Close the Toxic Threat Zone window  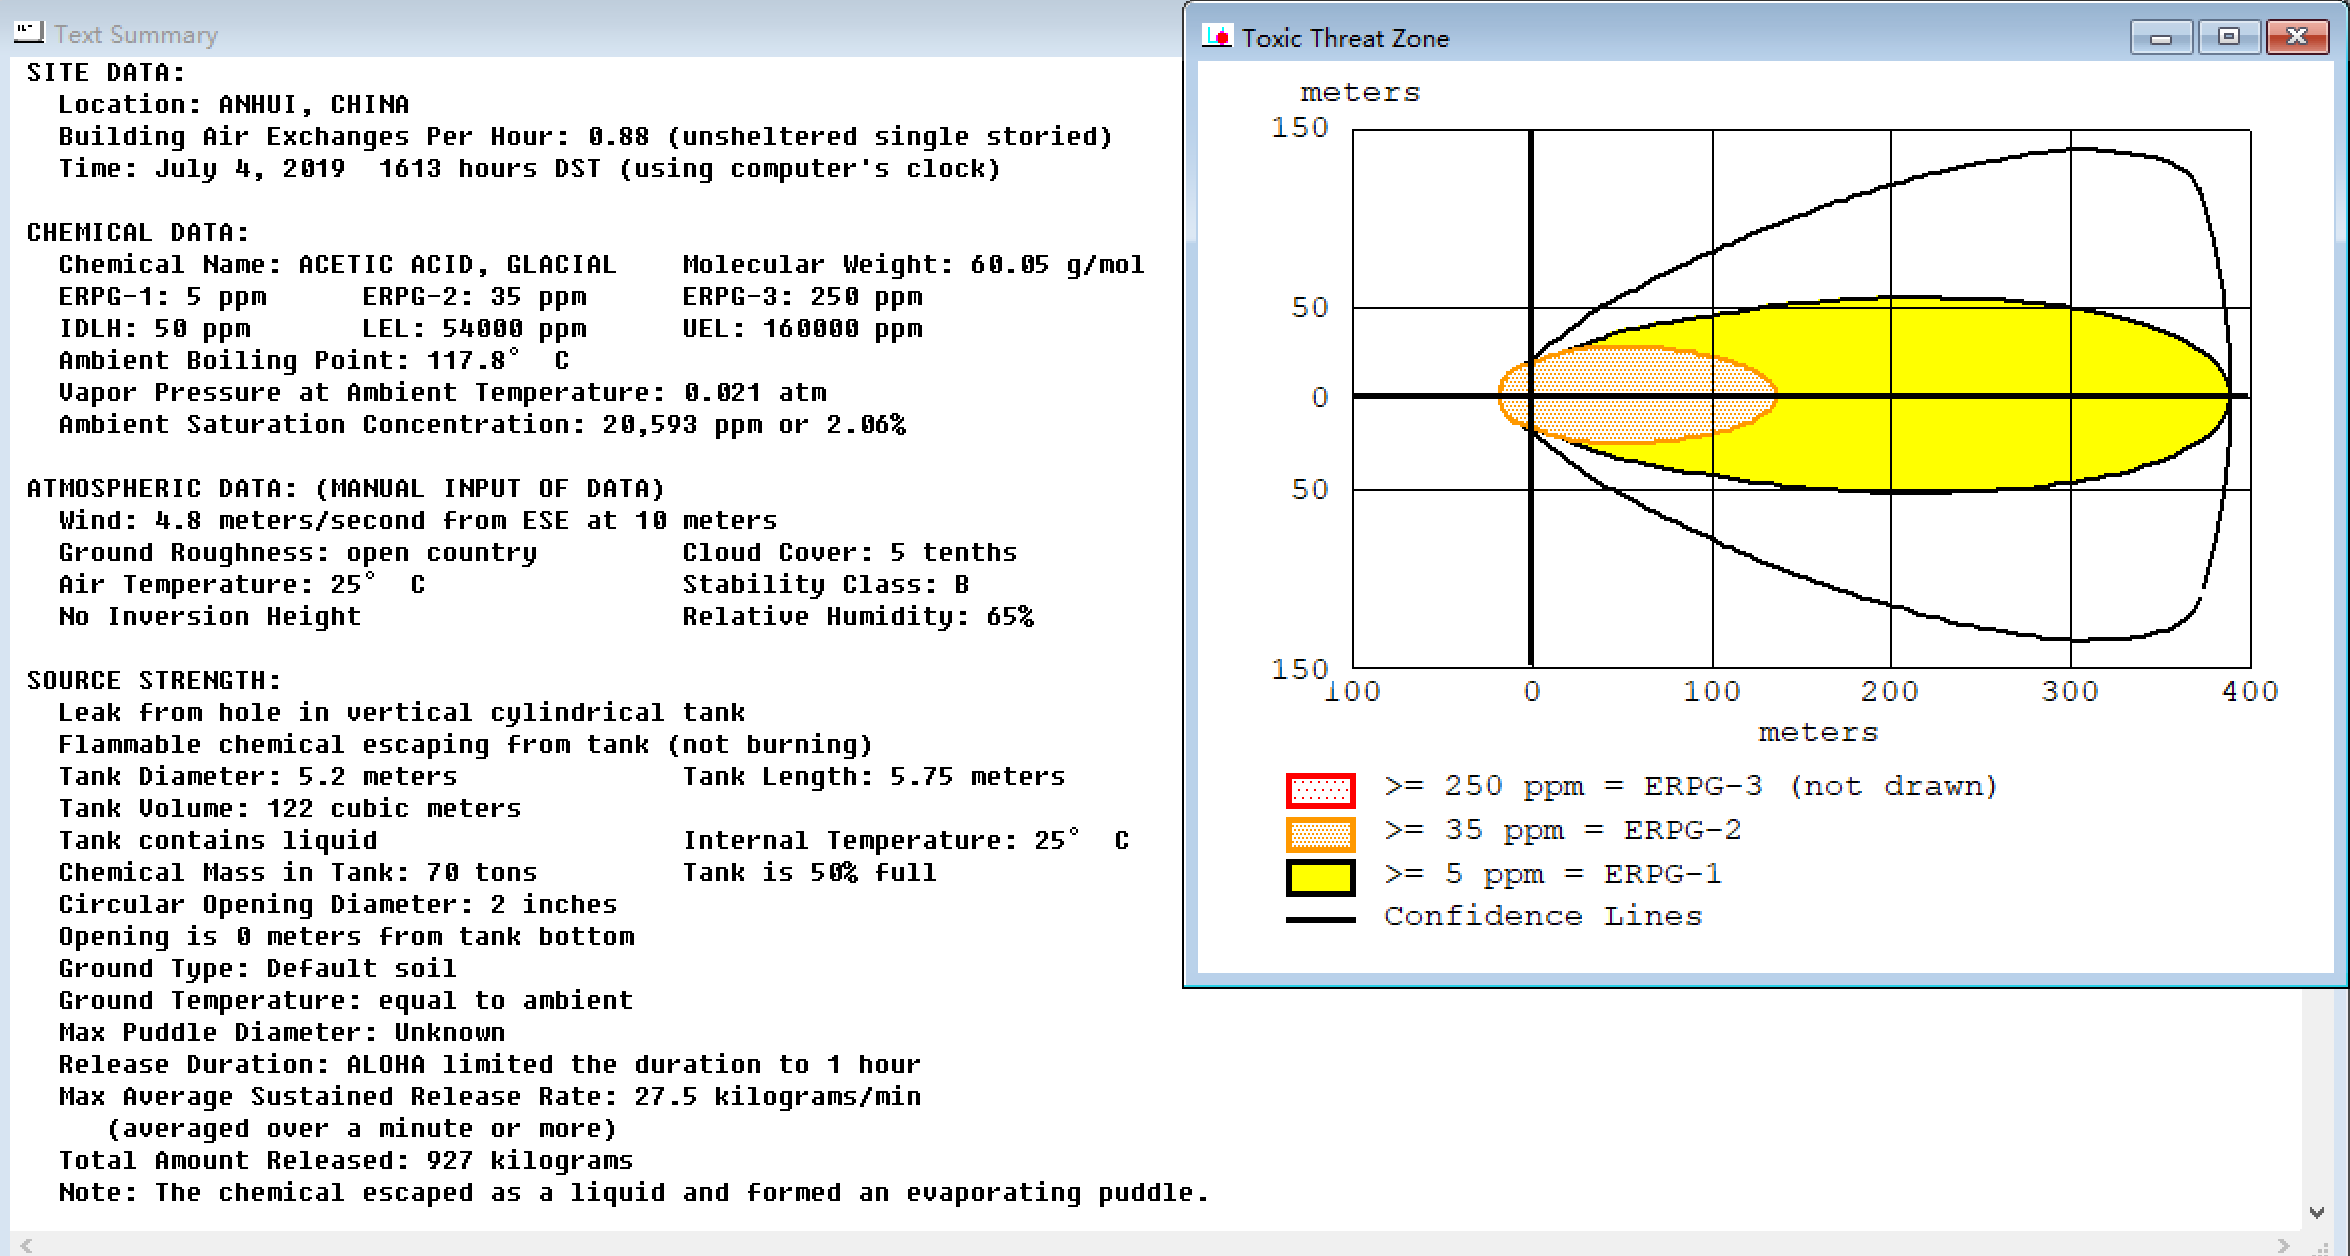coord(2297,38)
